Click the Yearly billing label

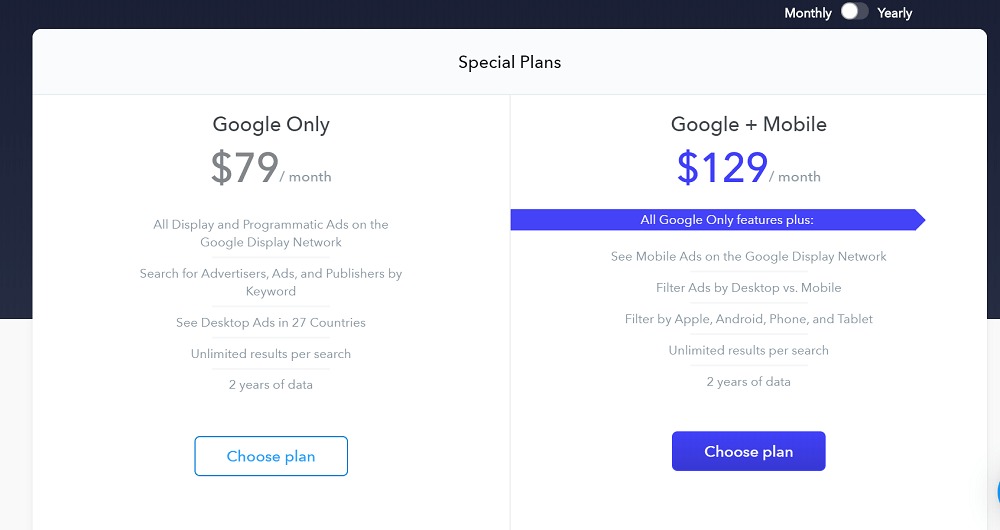pyautogui.click(x=894, y=13)
